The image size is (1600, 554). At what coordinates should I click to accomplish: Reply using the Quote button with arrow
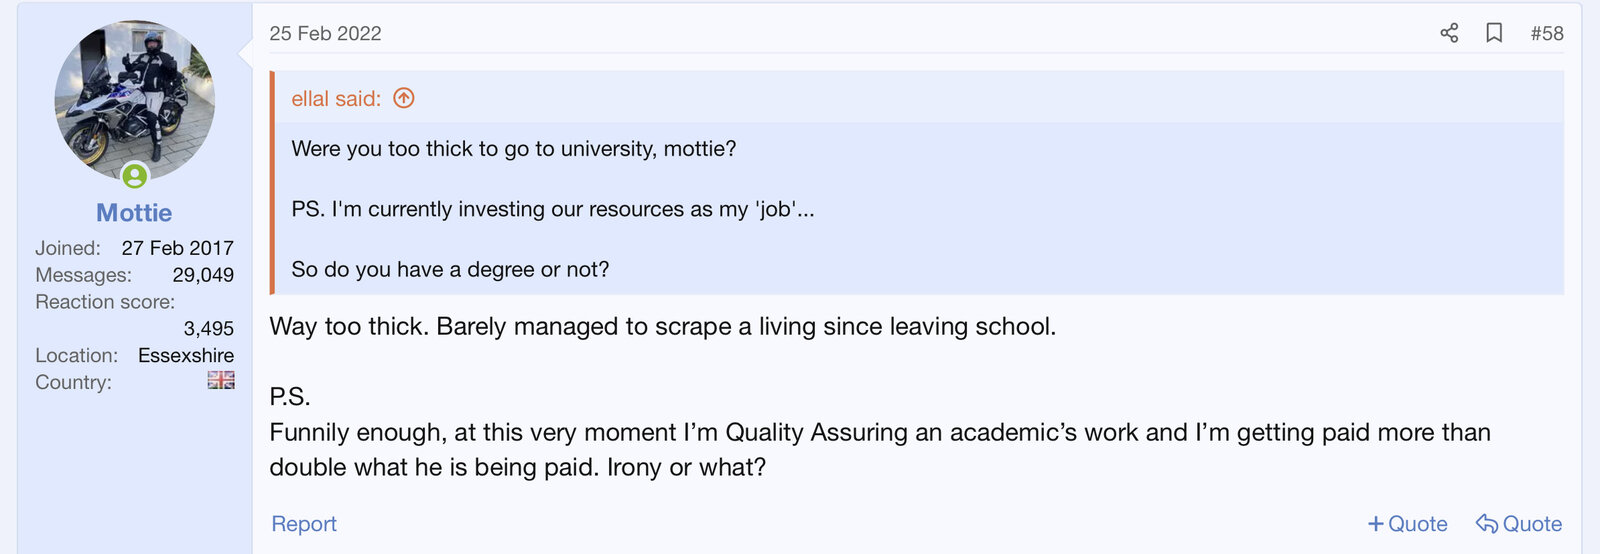click(1519, 524)
